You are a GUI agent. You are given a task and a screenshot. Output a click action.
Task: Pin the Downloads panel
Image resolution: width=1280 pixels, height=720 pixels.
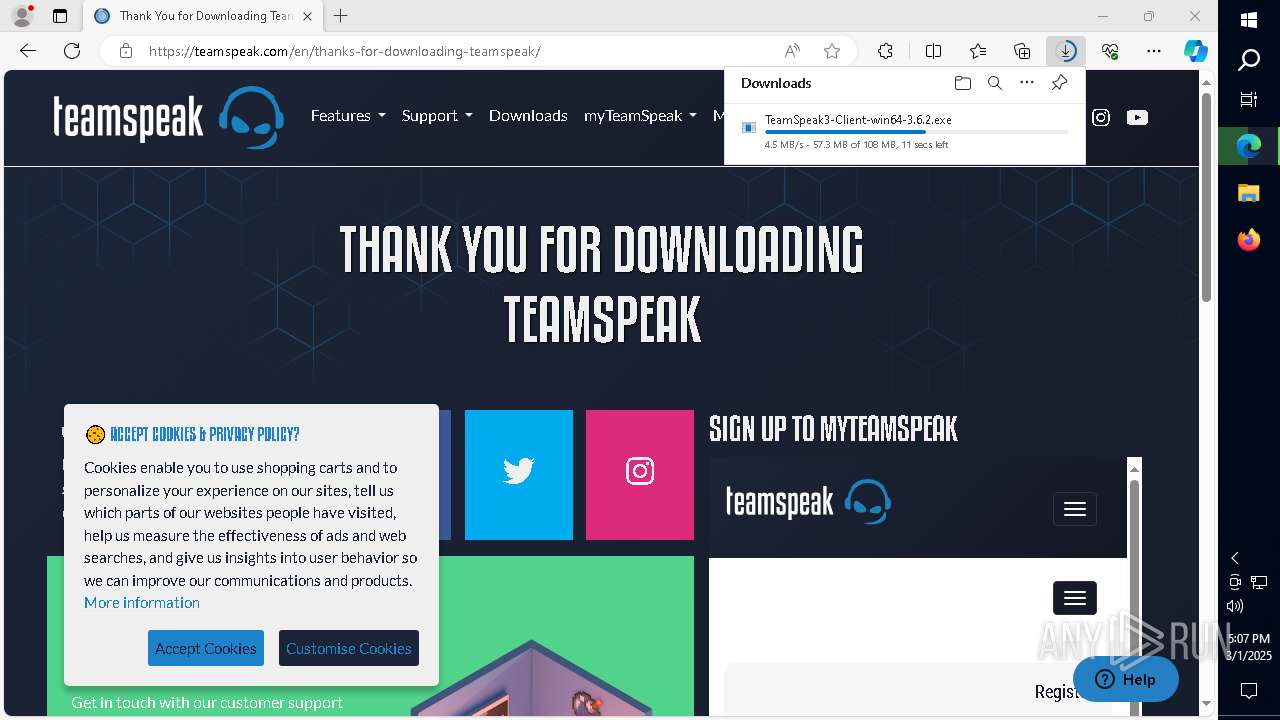click(x=1059, y=83)
